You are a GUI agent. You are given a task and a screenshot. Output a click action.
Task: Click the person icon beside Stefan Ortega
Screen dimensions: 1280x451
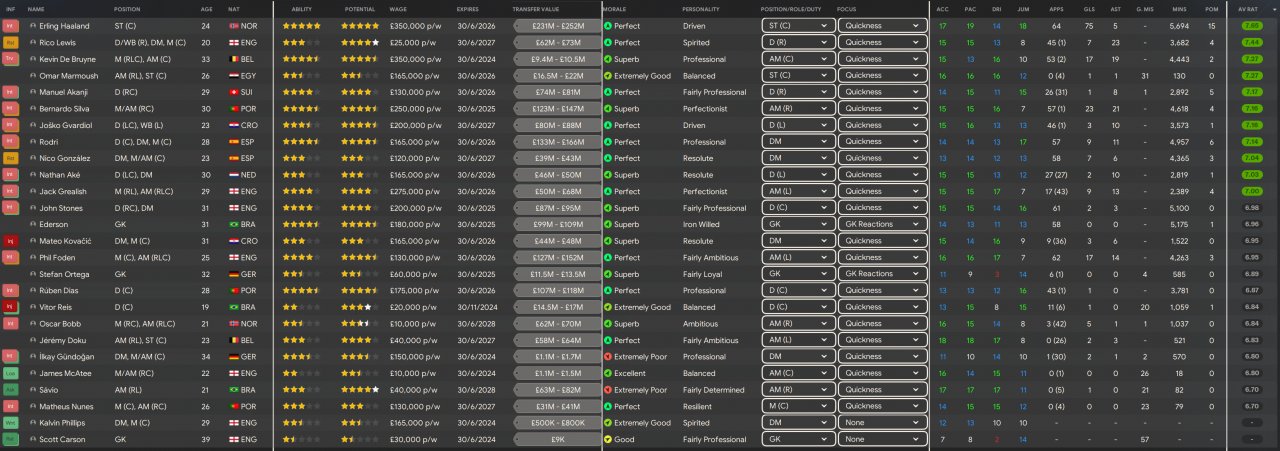point(33,273)
